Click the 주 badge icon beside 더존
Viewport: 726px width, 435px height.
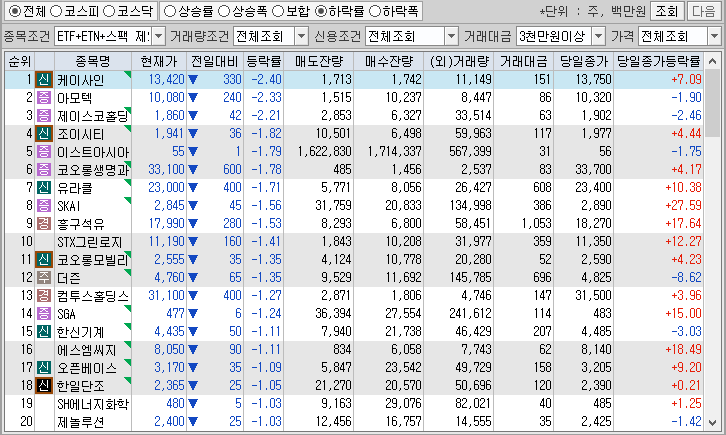click(x=44, y=278)
